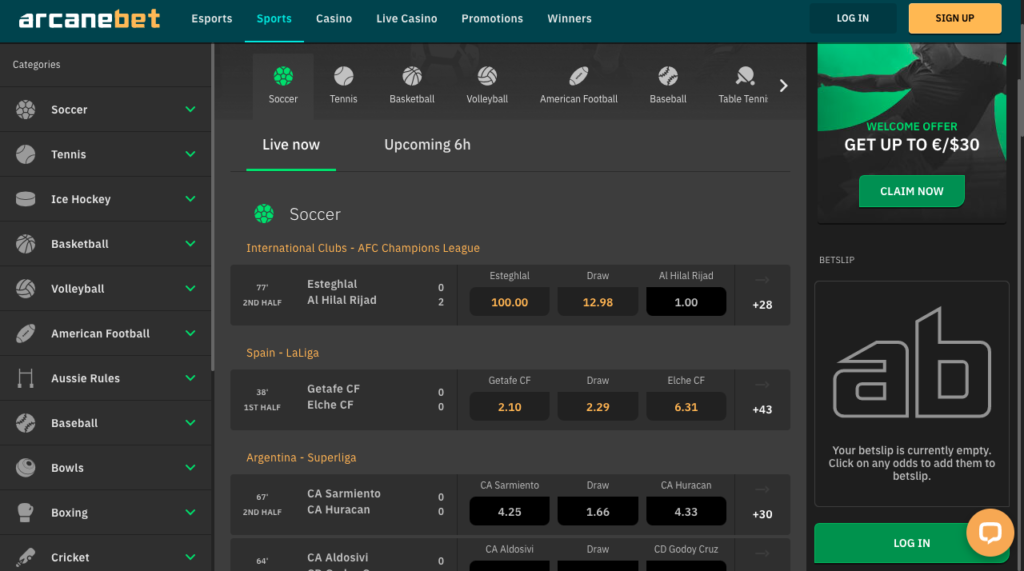1024x571 pixels.
Task: Expand Boxing category chevron
Action: click(x=190, y=512)
